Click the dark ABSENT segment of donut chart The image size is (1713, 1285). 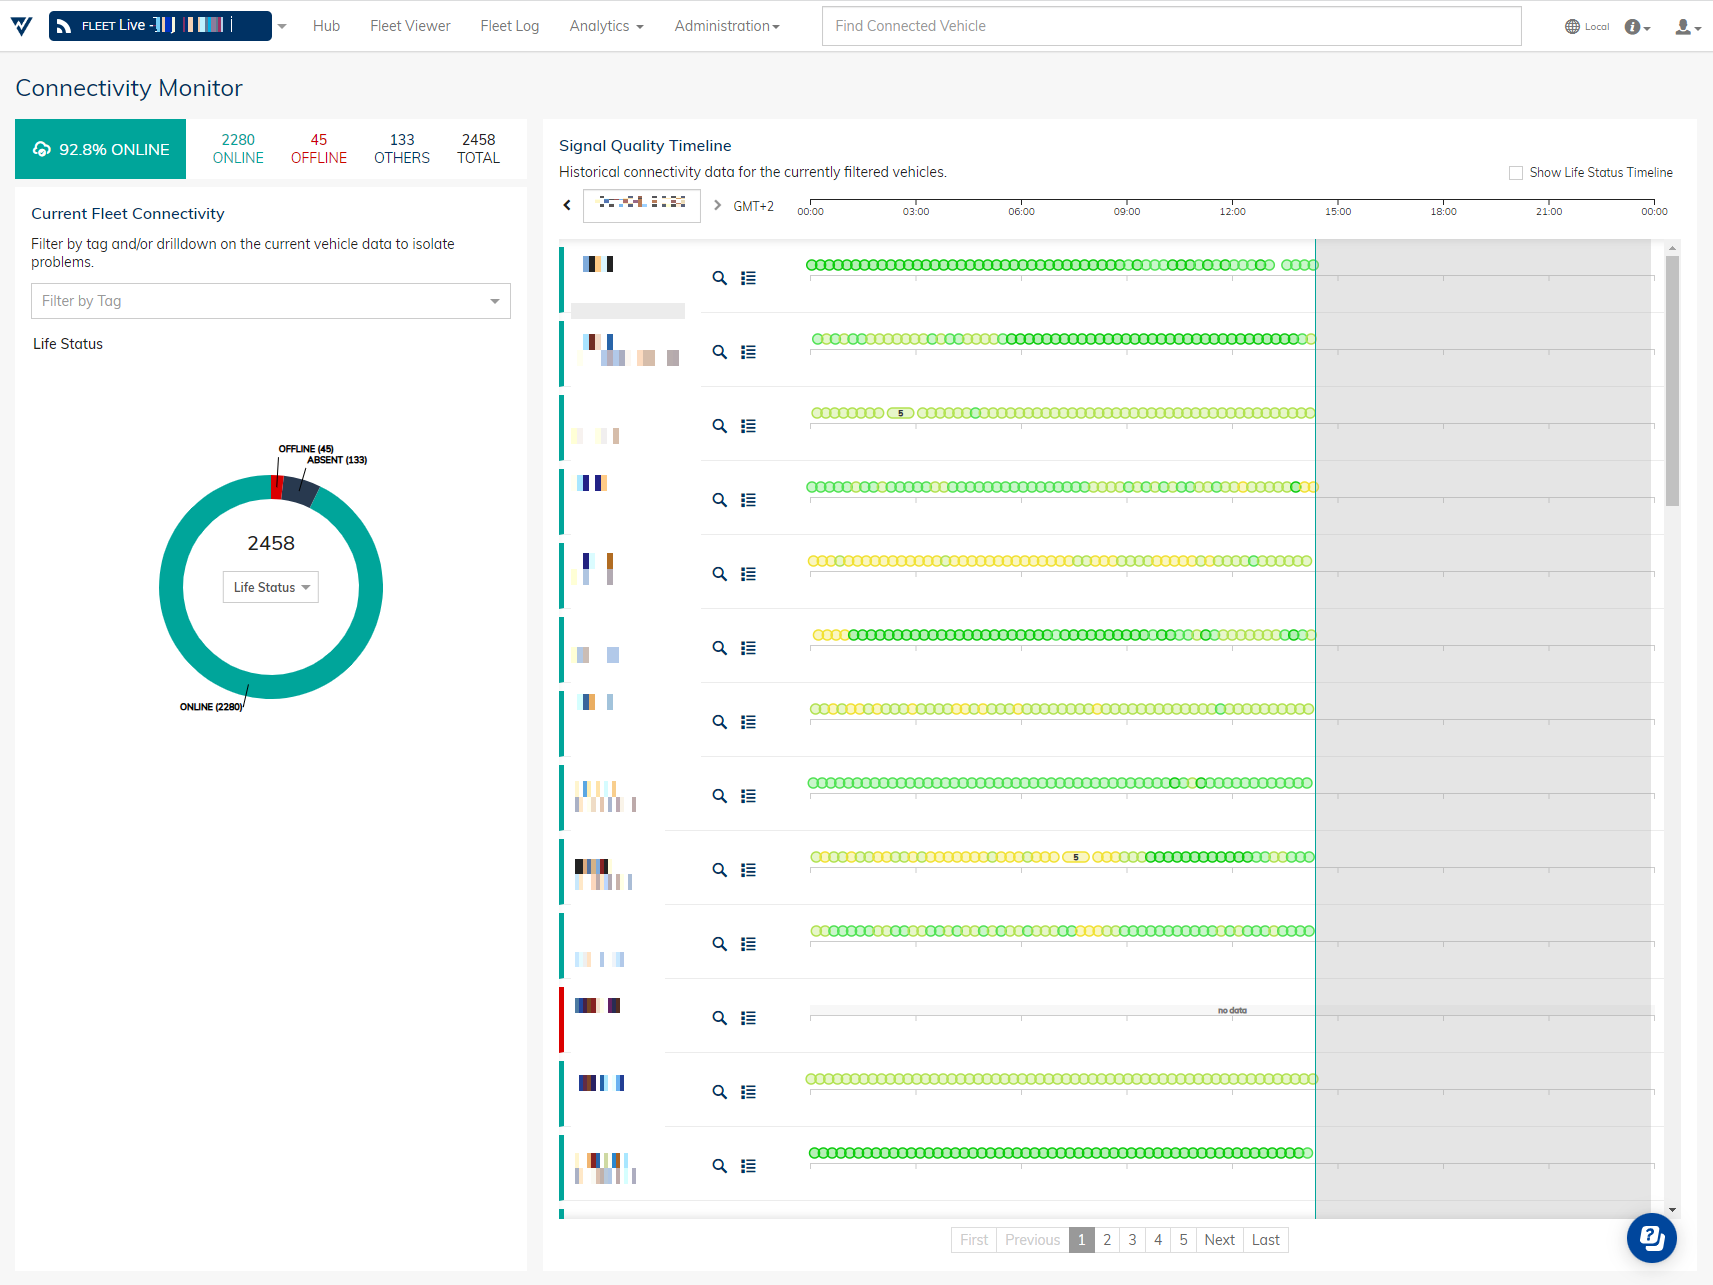pos(299,491)
